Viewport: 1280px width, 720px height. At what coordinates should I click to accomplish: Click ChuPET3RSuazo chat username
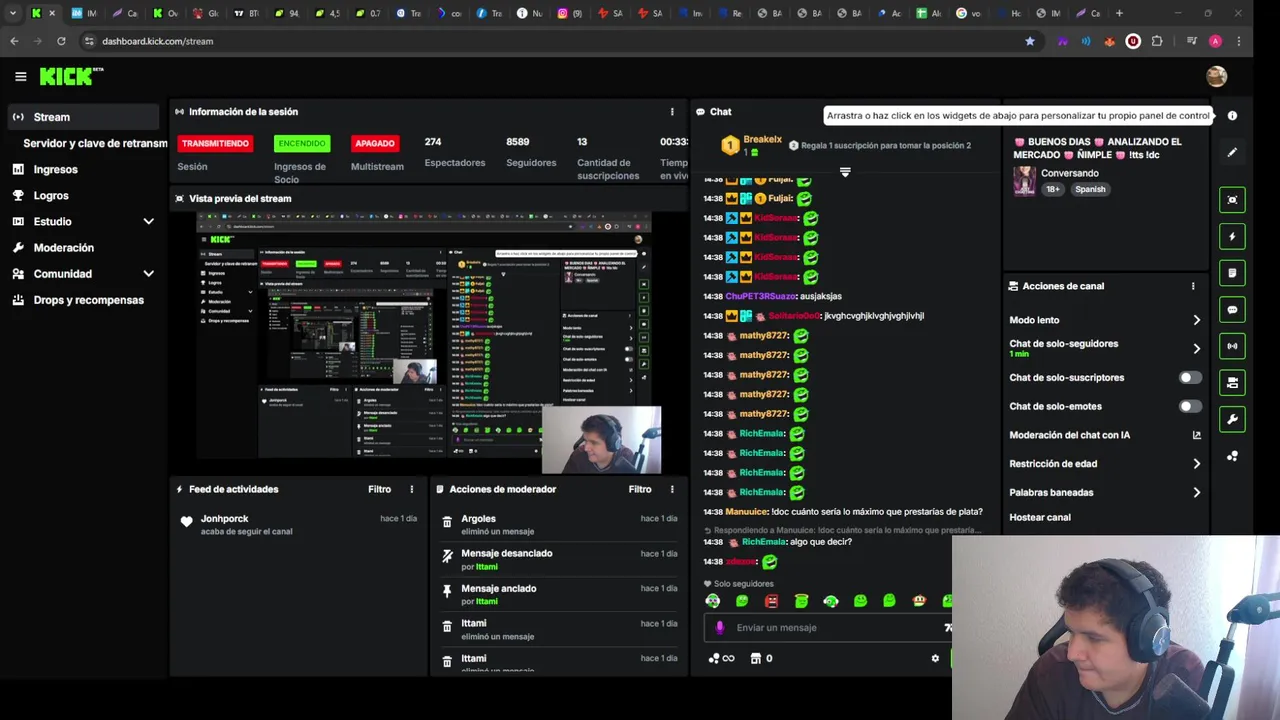(761, 297)
